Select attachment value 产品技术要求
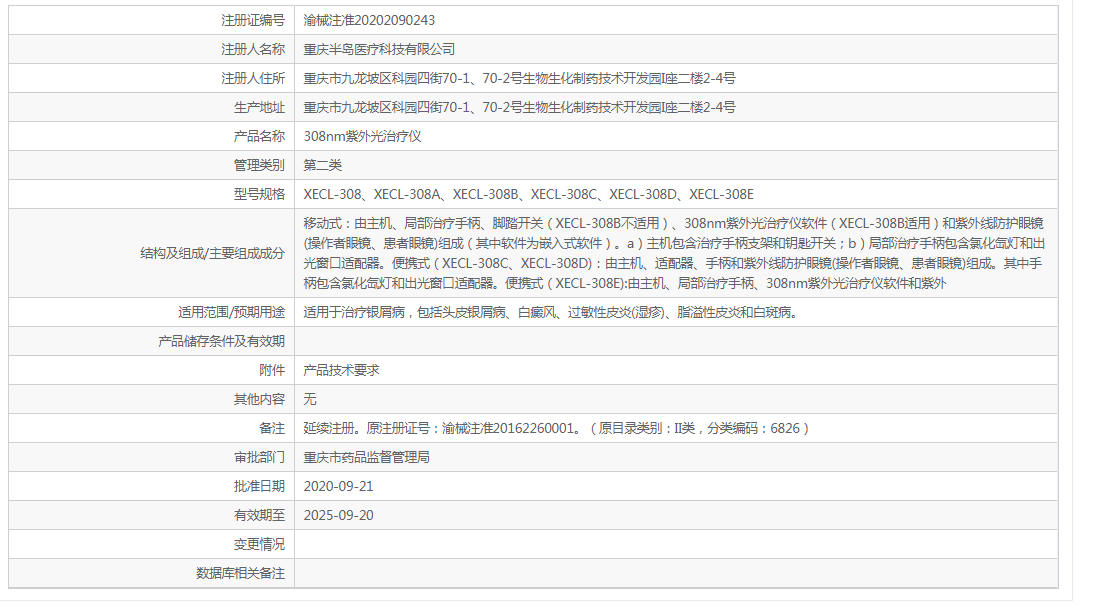 click(342, 370)
